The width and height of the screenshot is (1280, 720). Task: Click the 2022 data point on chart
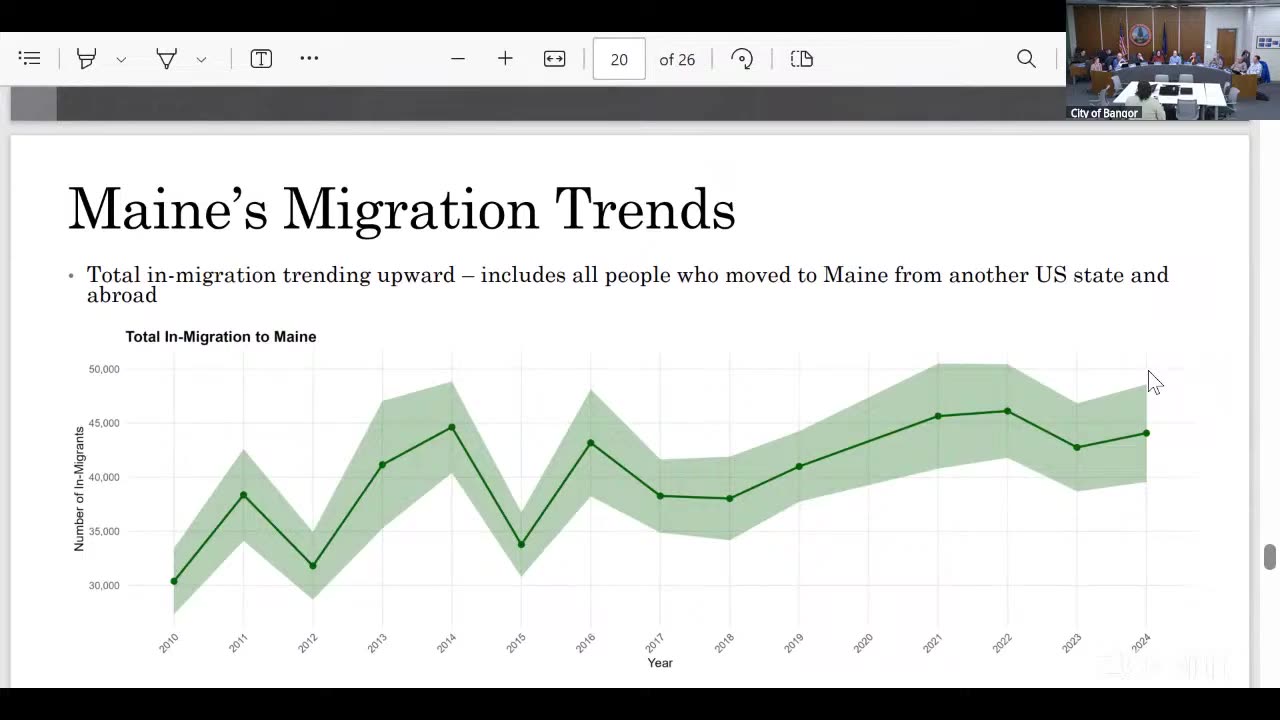tap(1007, 411)
